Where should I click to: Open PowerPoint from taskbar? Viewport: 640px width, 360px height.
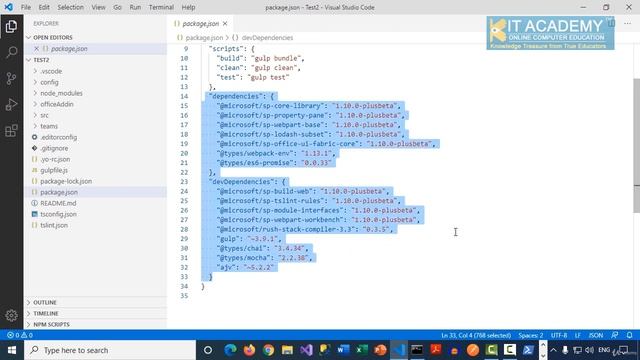pyautogui.click(x=380, y=350)
